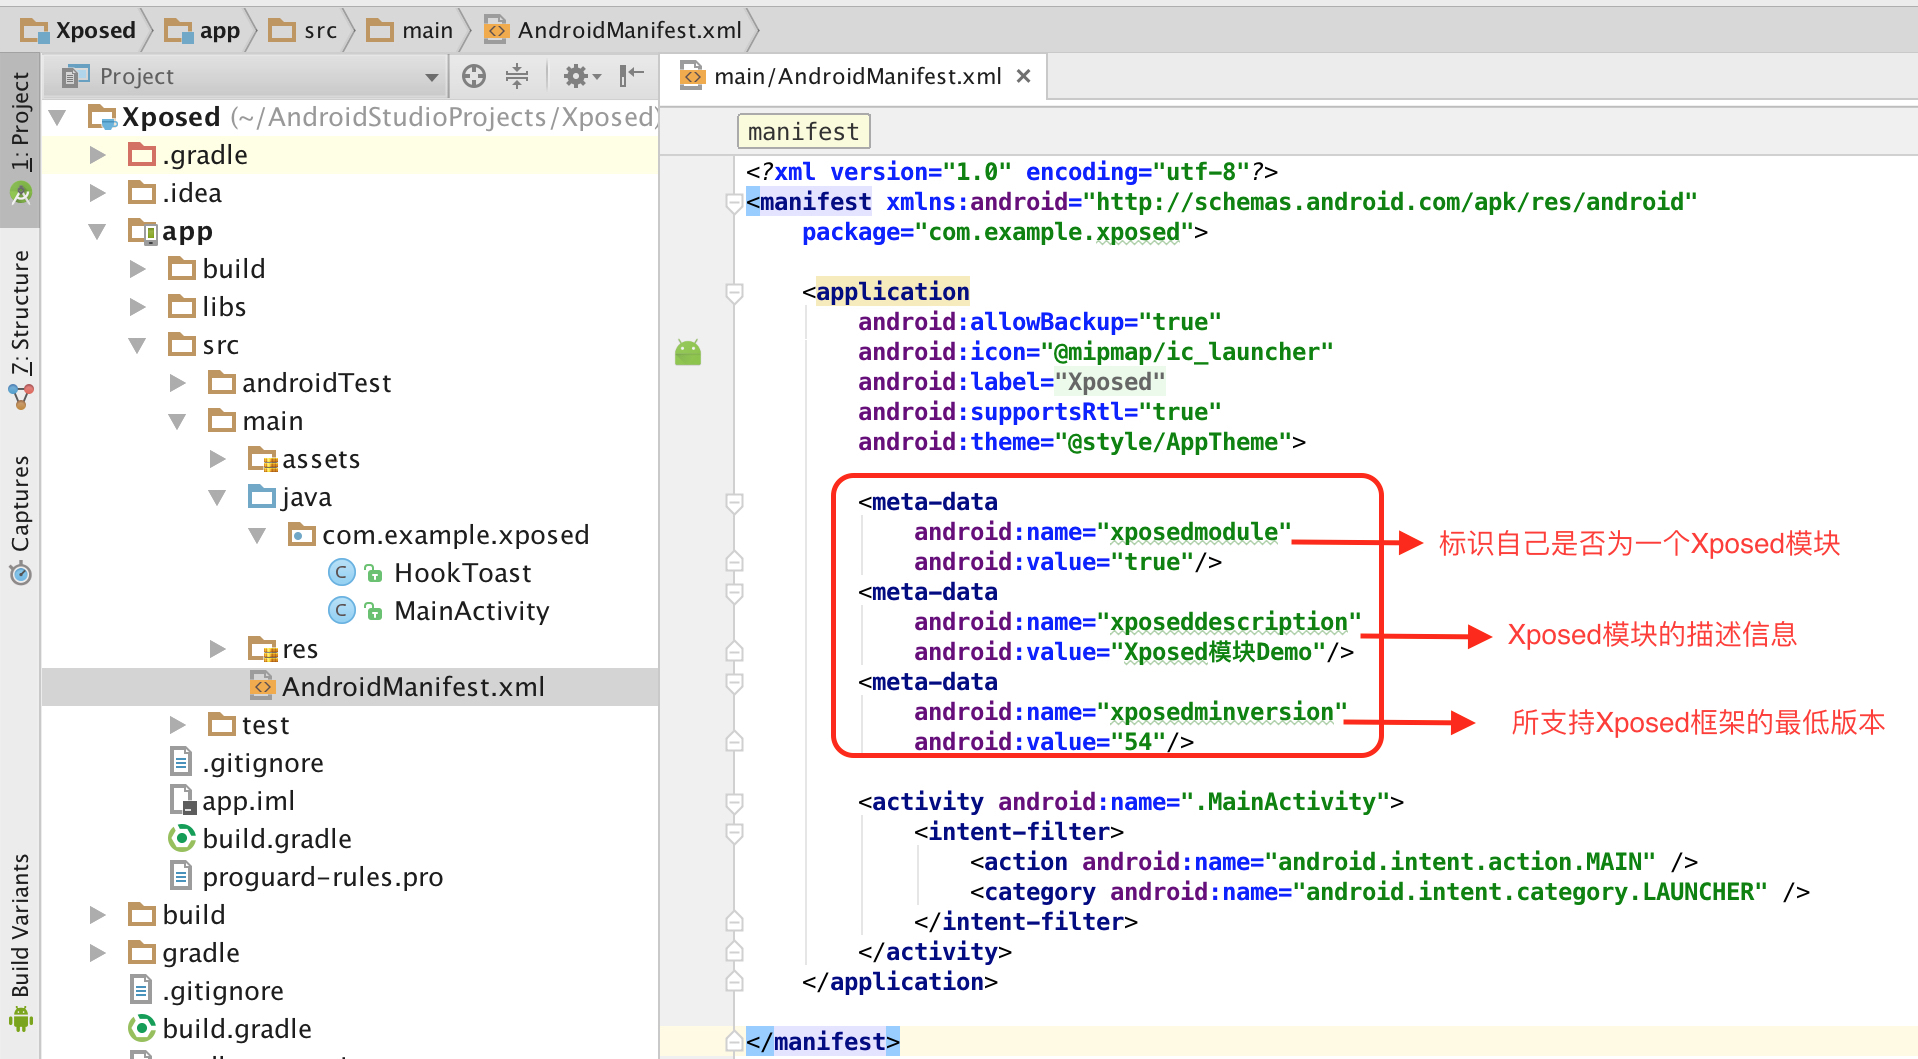Open the Build Variants tool window

[21, 942]
